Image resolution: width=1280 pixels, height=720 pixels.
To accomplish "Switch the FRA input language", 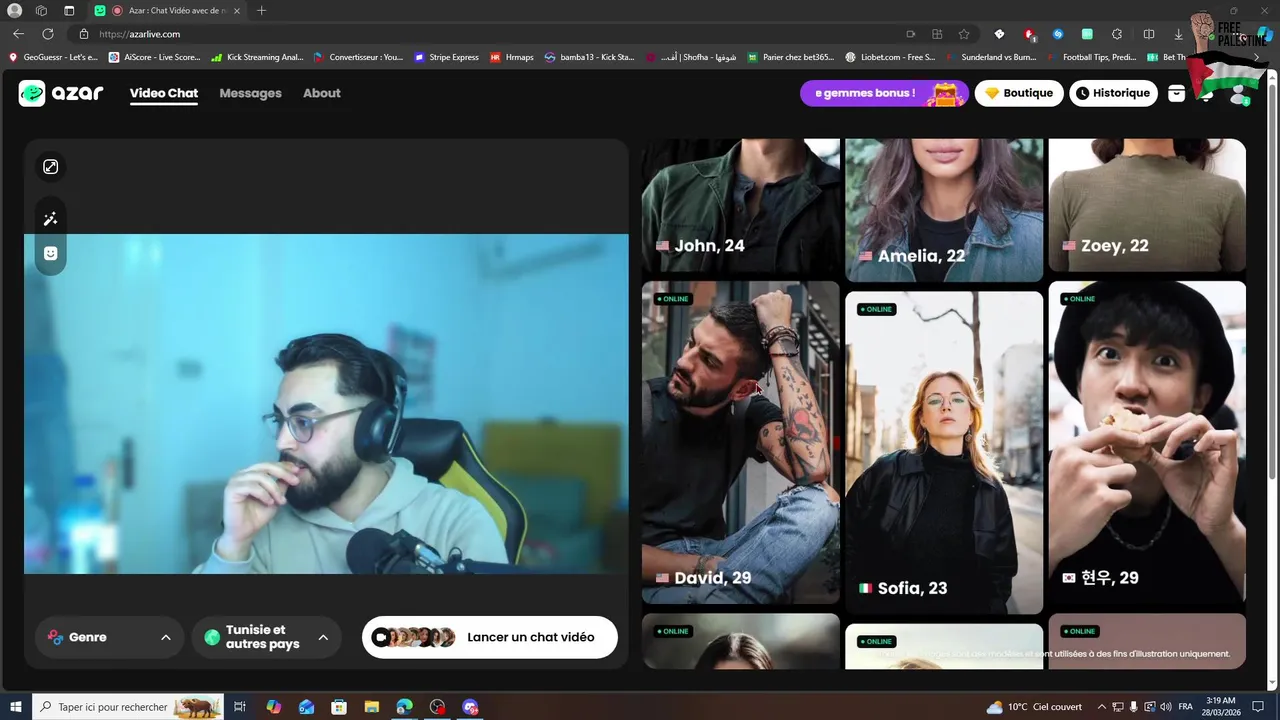I will [1185, 707].
